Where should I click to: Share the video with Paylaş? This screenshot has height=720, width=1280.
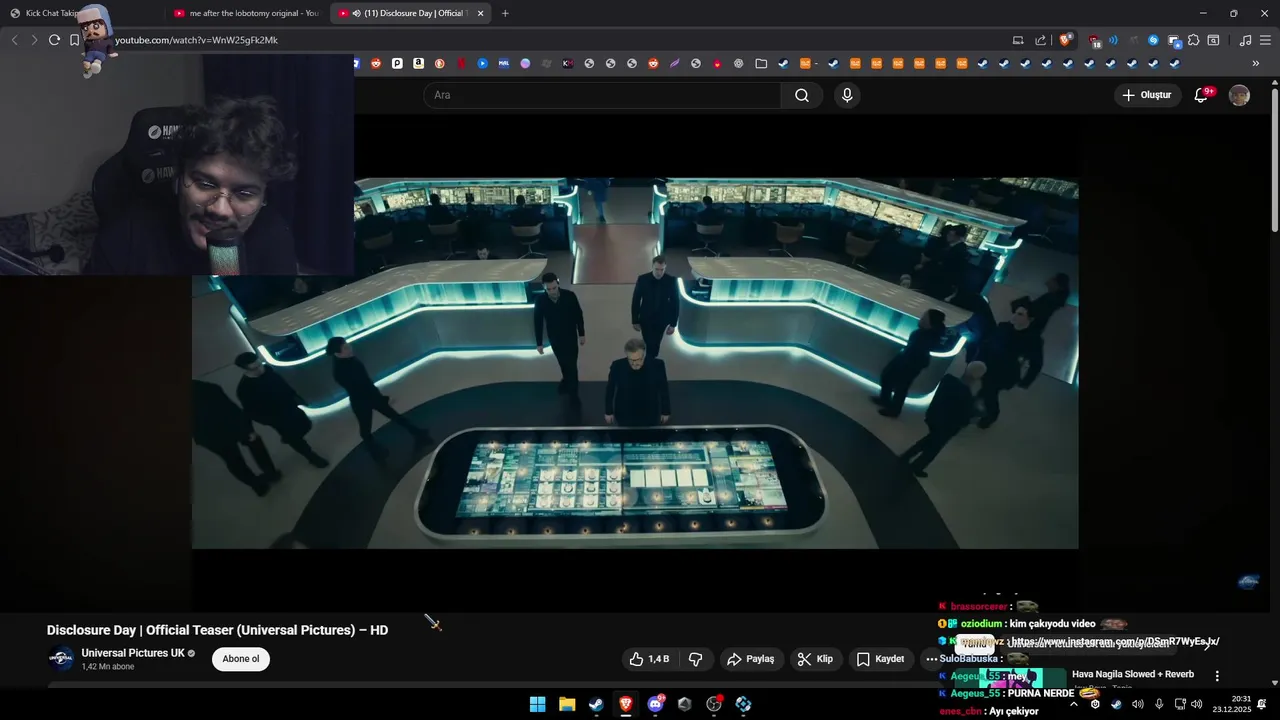coord(751,659)
